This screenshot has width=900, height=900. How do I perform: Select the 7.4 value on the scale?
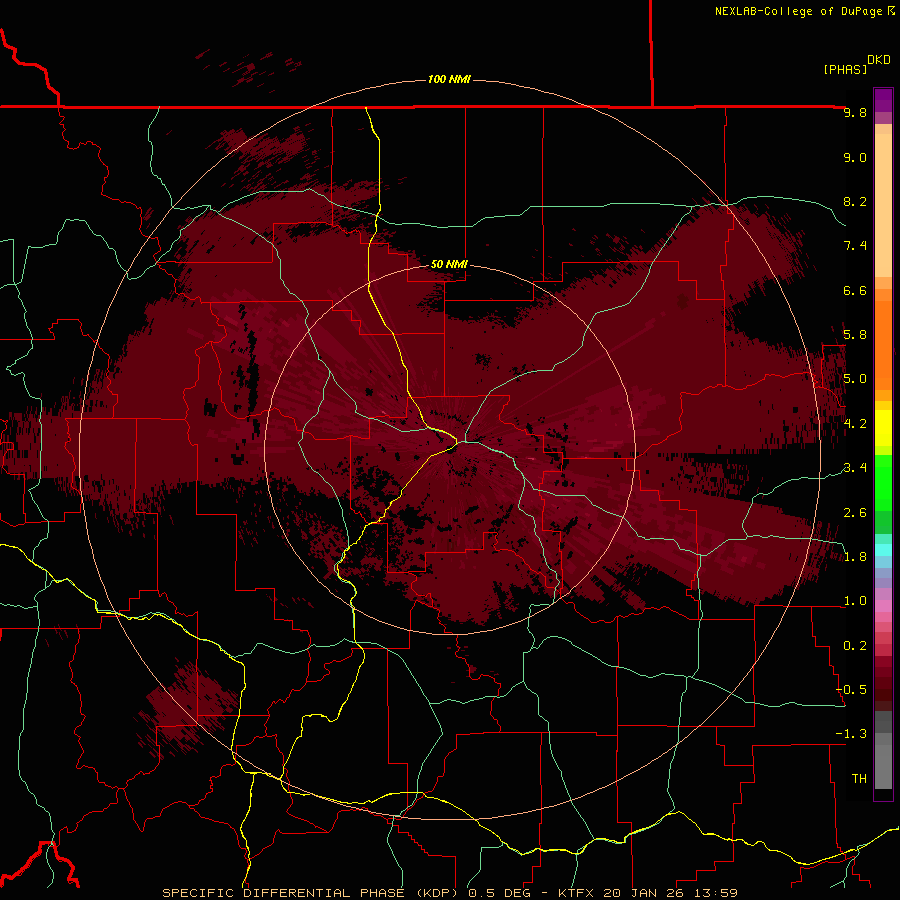click(855, 246)
